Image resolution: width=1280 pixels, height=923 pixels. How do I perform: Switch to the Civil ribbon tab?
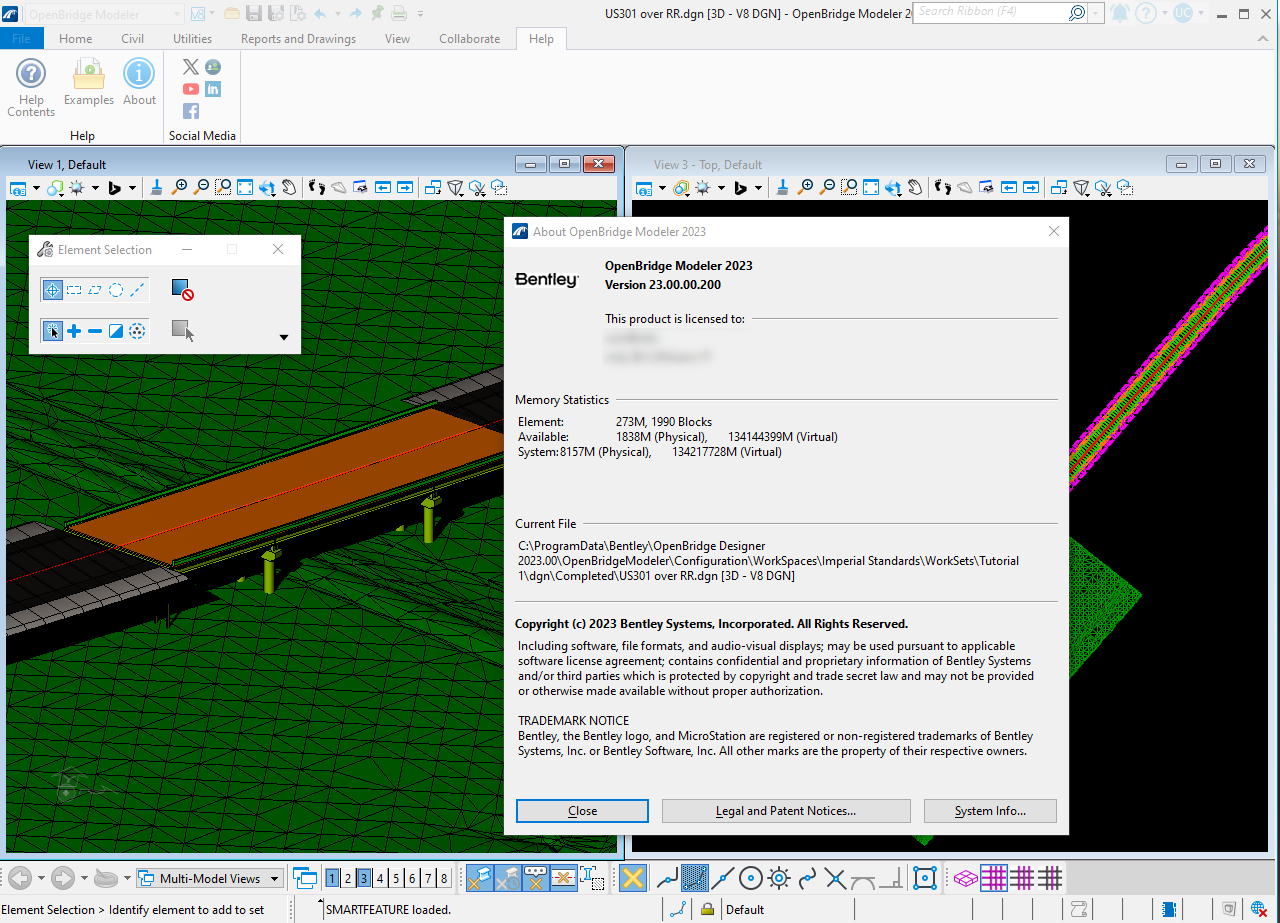tap(133, 39)
